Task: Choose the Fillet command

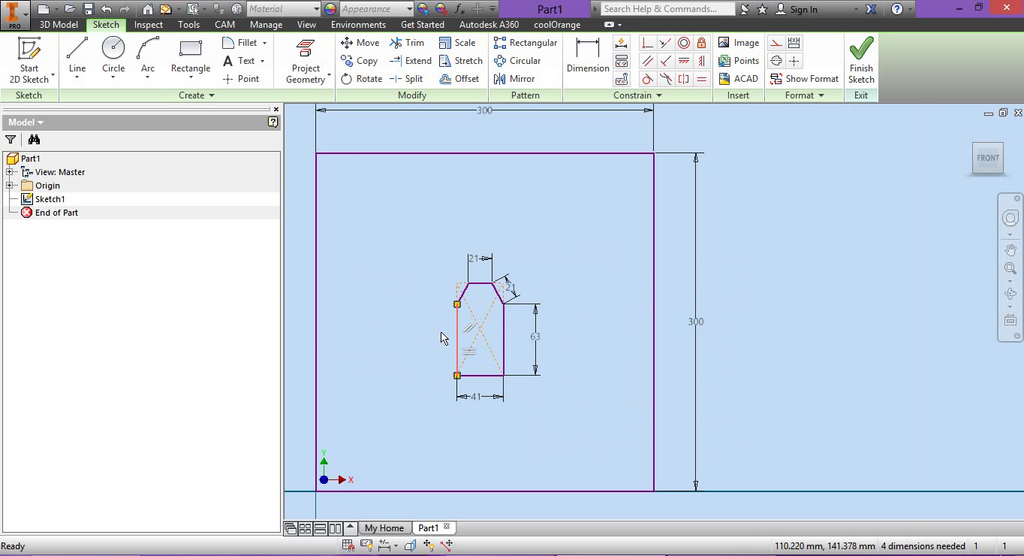Action: coord(240,42)
